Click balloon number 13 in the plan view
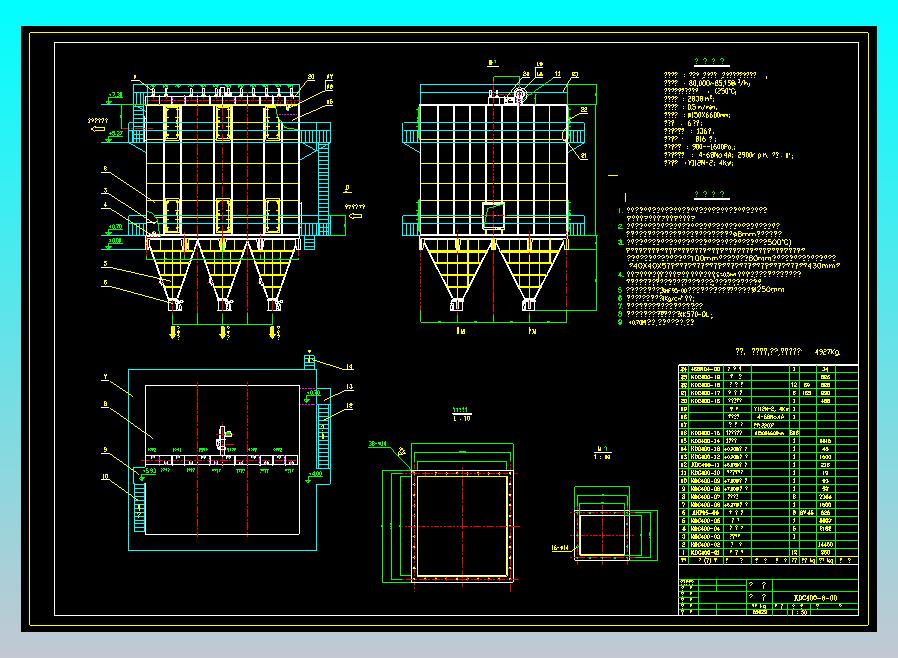Screen dimensions: 898x658 click(349, 387)
